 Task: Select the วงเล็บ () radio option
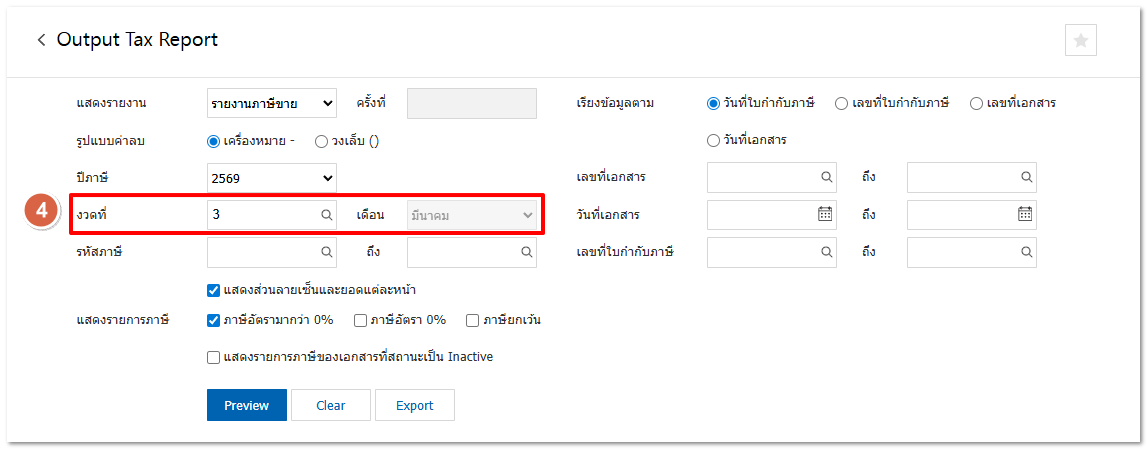[322, 141]
